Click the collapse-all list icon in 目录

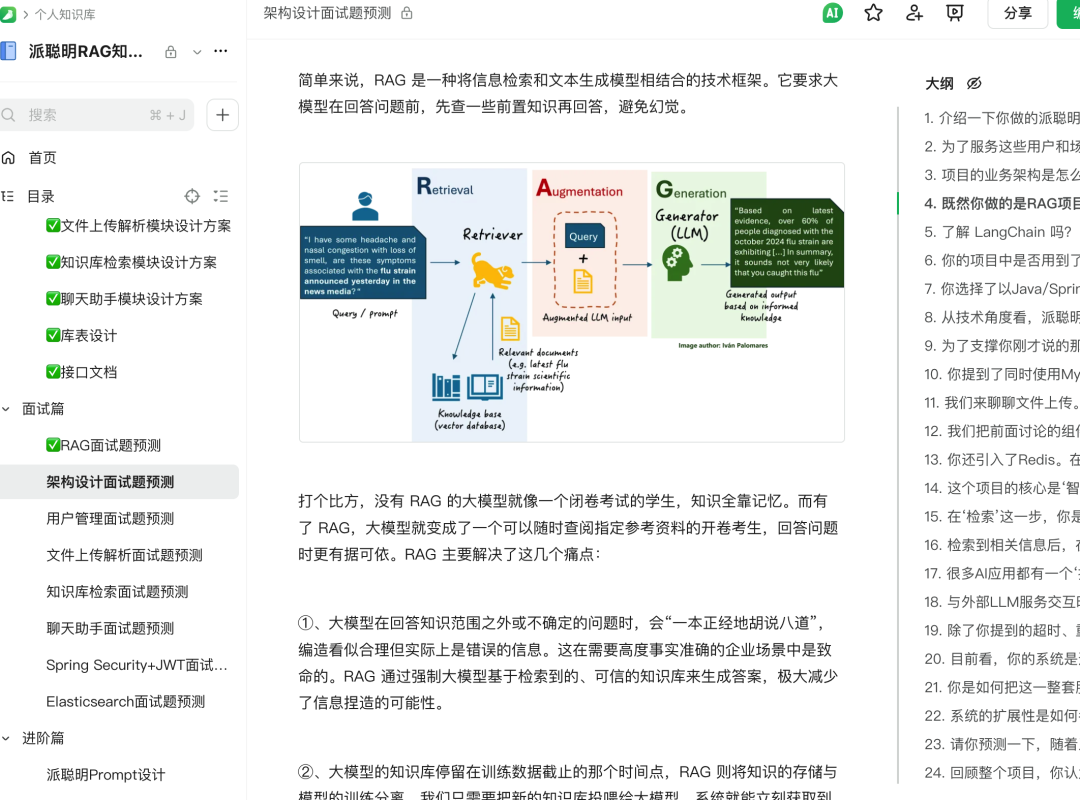click(x=221, y=196)
